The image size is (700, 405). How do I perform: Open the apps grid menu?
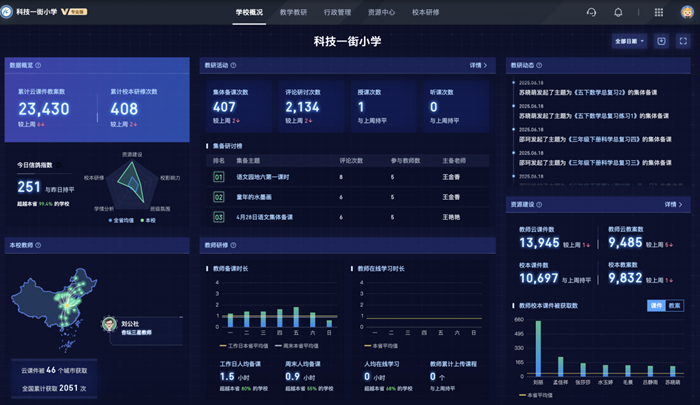tap(658, 12)
